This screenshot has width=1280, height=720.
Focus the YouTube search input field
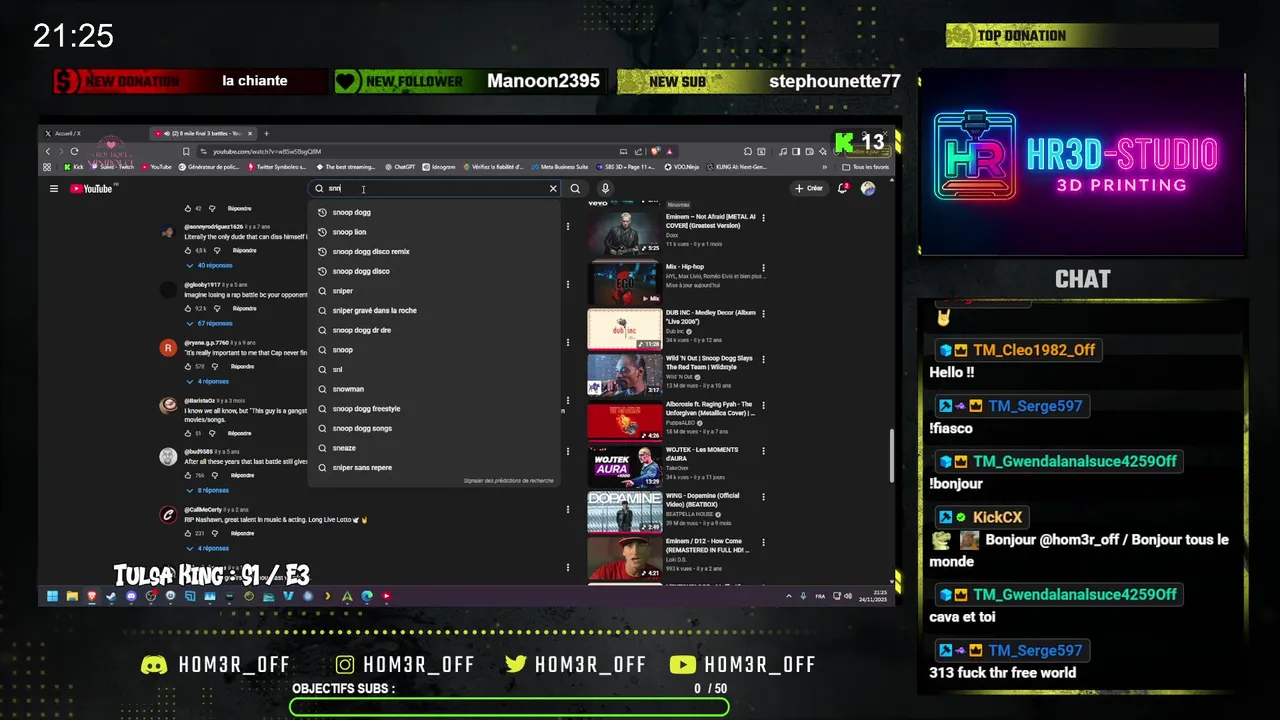click(x=435, y=188)
